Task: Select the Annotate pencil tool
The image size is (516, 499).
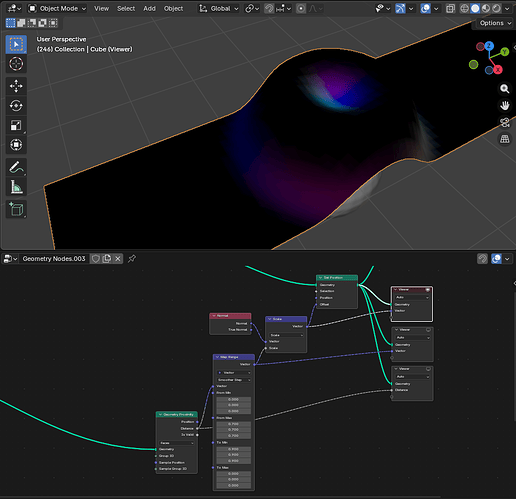Action: tap(16, 167)
